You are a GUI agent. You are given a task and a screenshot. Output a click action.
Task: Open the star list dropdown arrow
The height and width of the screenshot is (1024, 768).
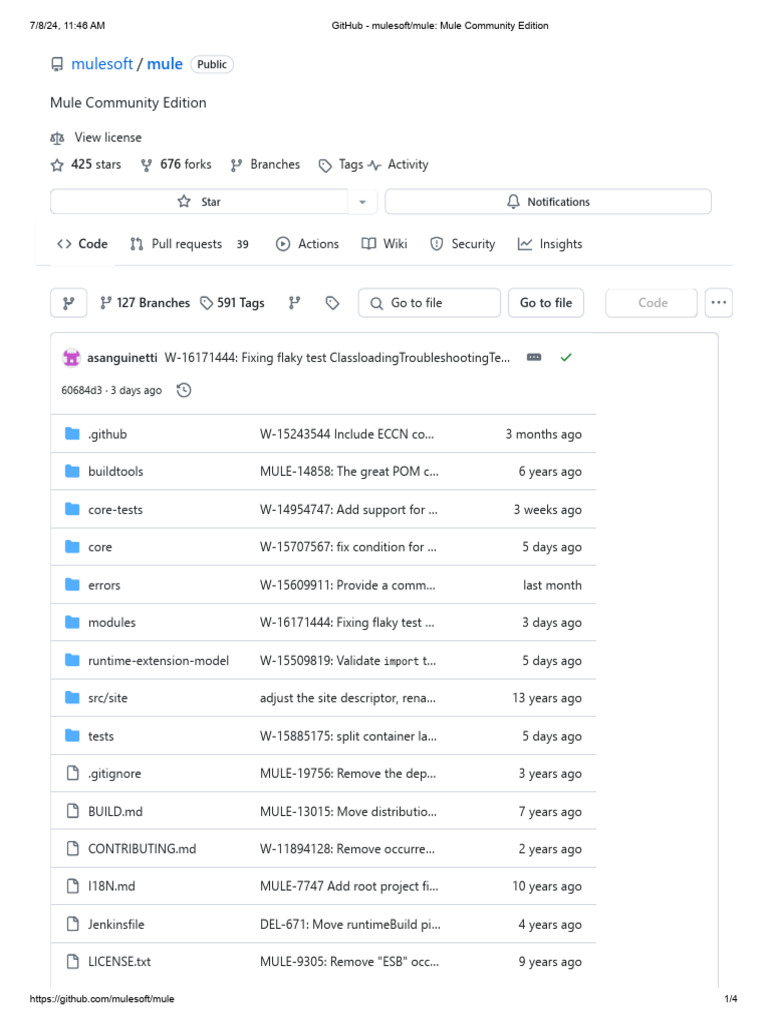click(363, 202)
